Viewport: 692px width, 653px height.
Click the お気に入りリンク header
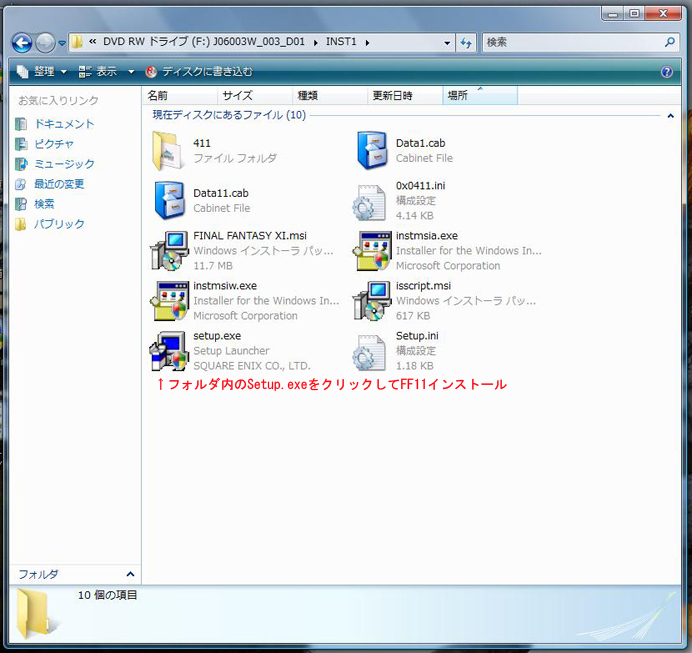coord(58,101)
